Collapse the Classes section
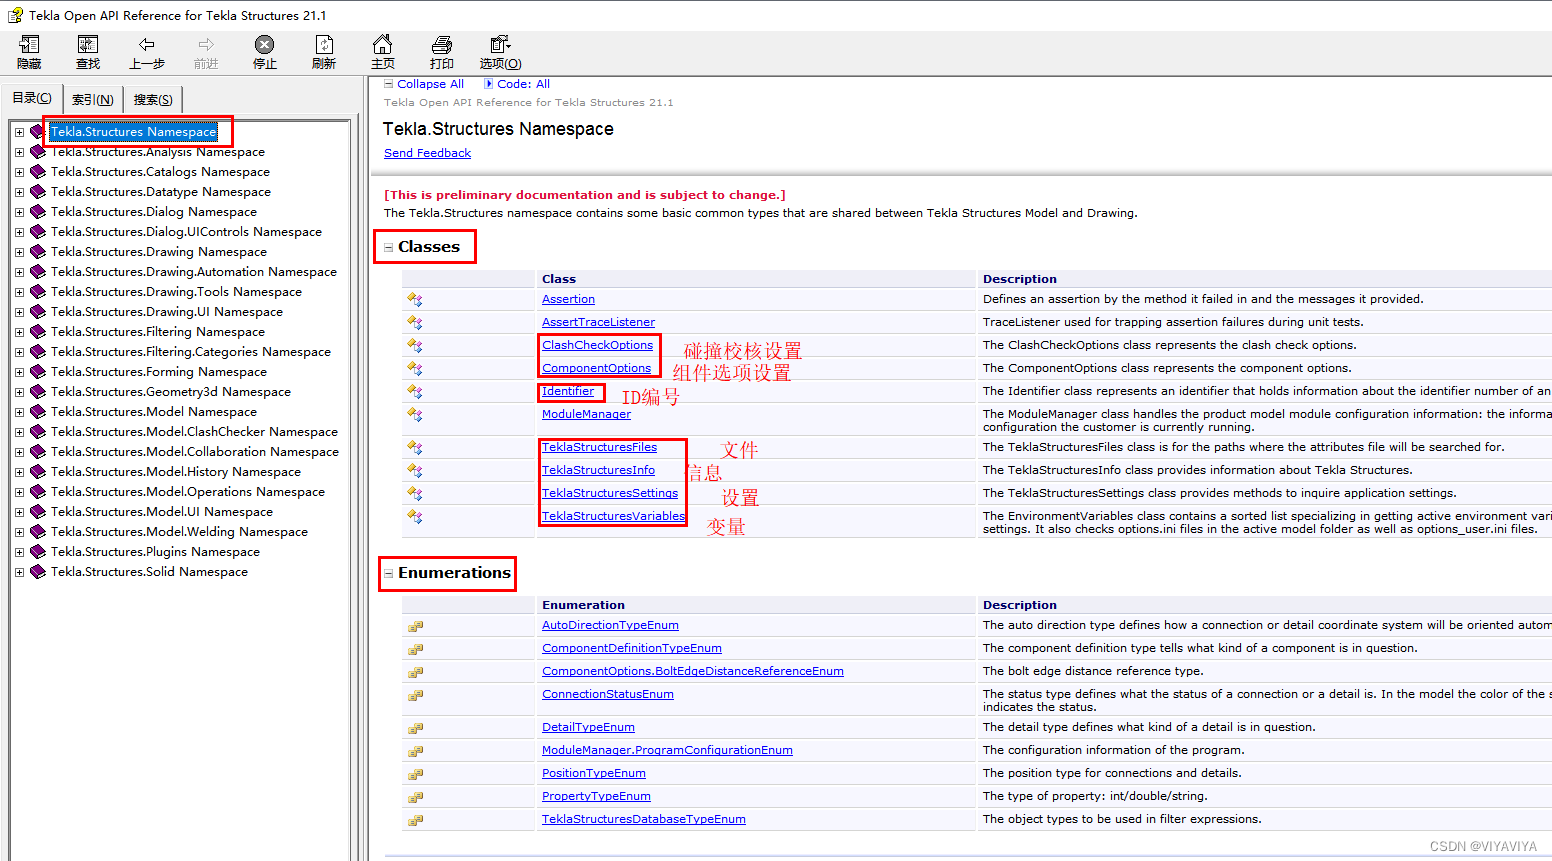This screenshot has width=1552, height=861. (x=389, y=247)
